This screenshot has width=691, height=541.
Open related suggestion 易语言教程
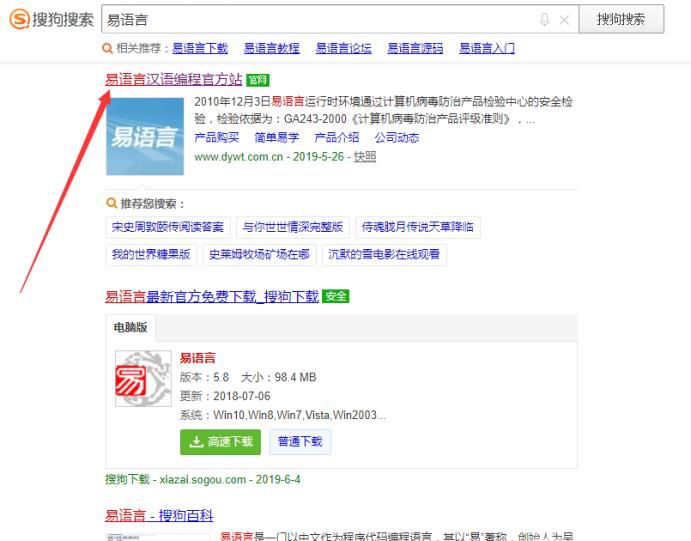pos(271,48)
